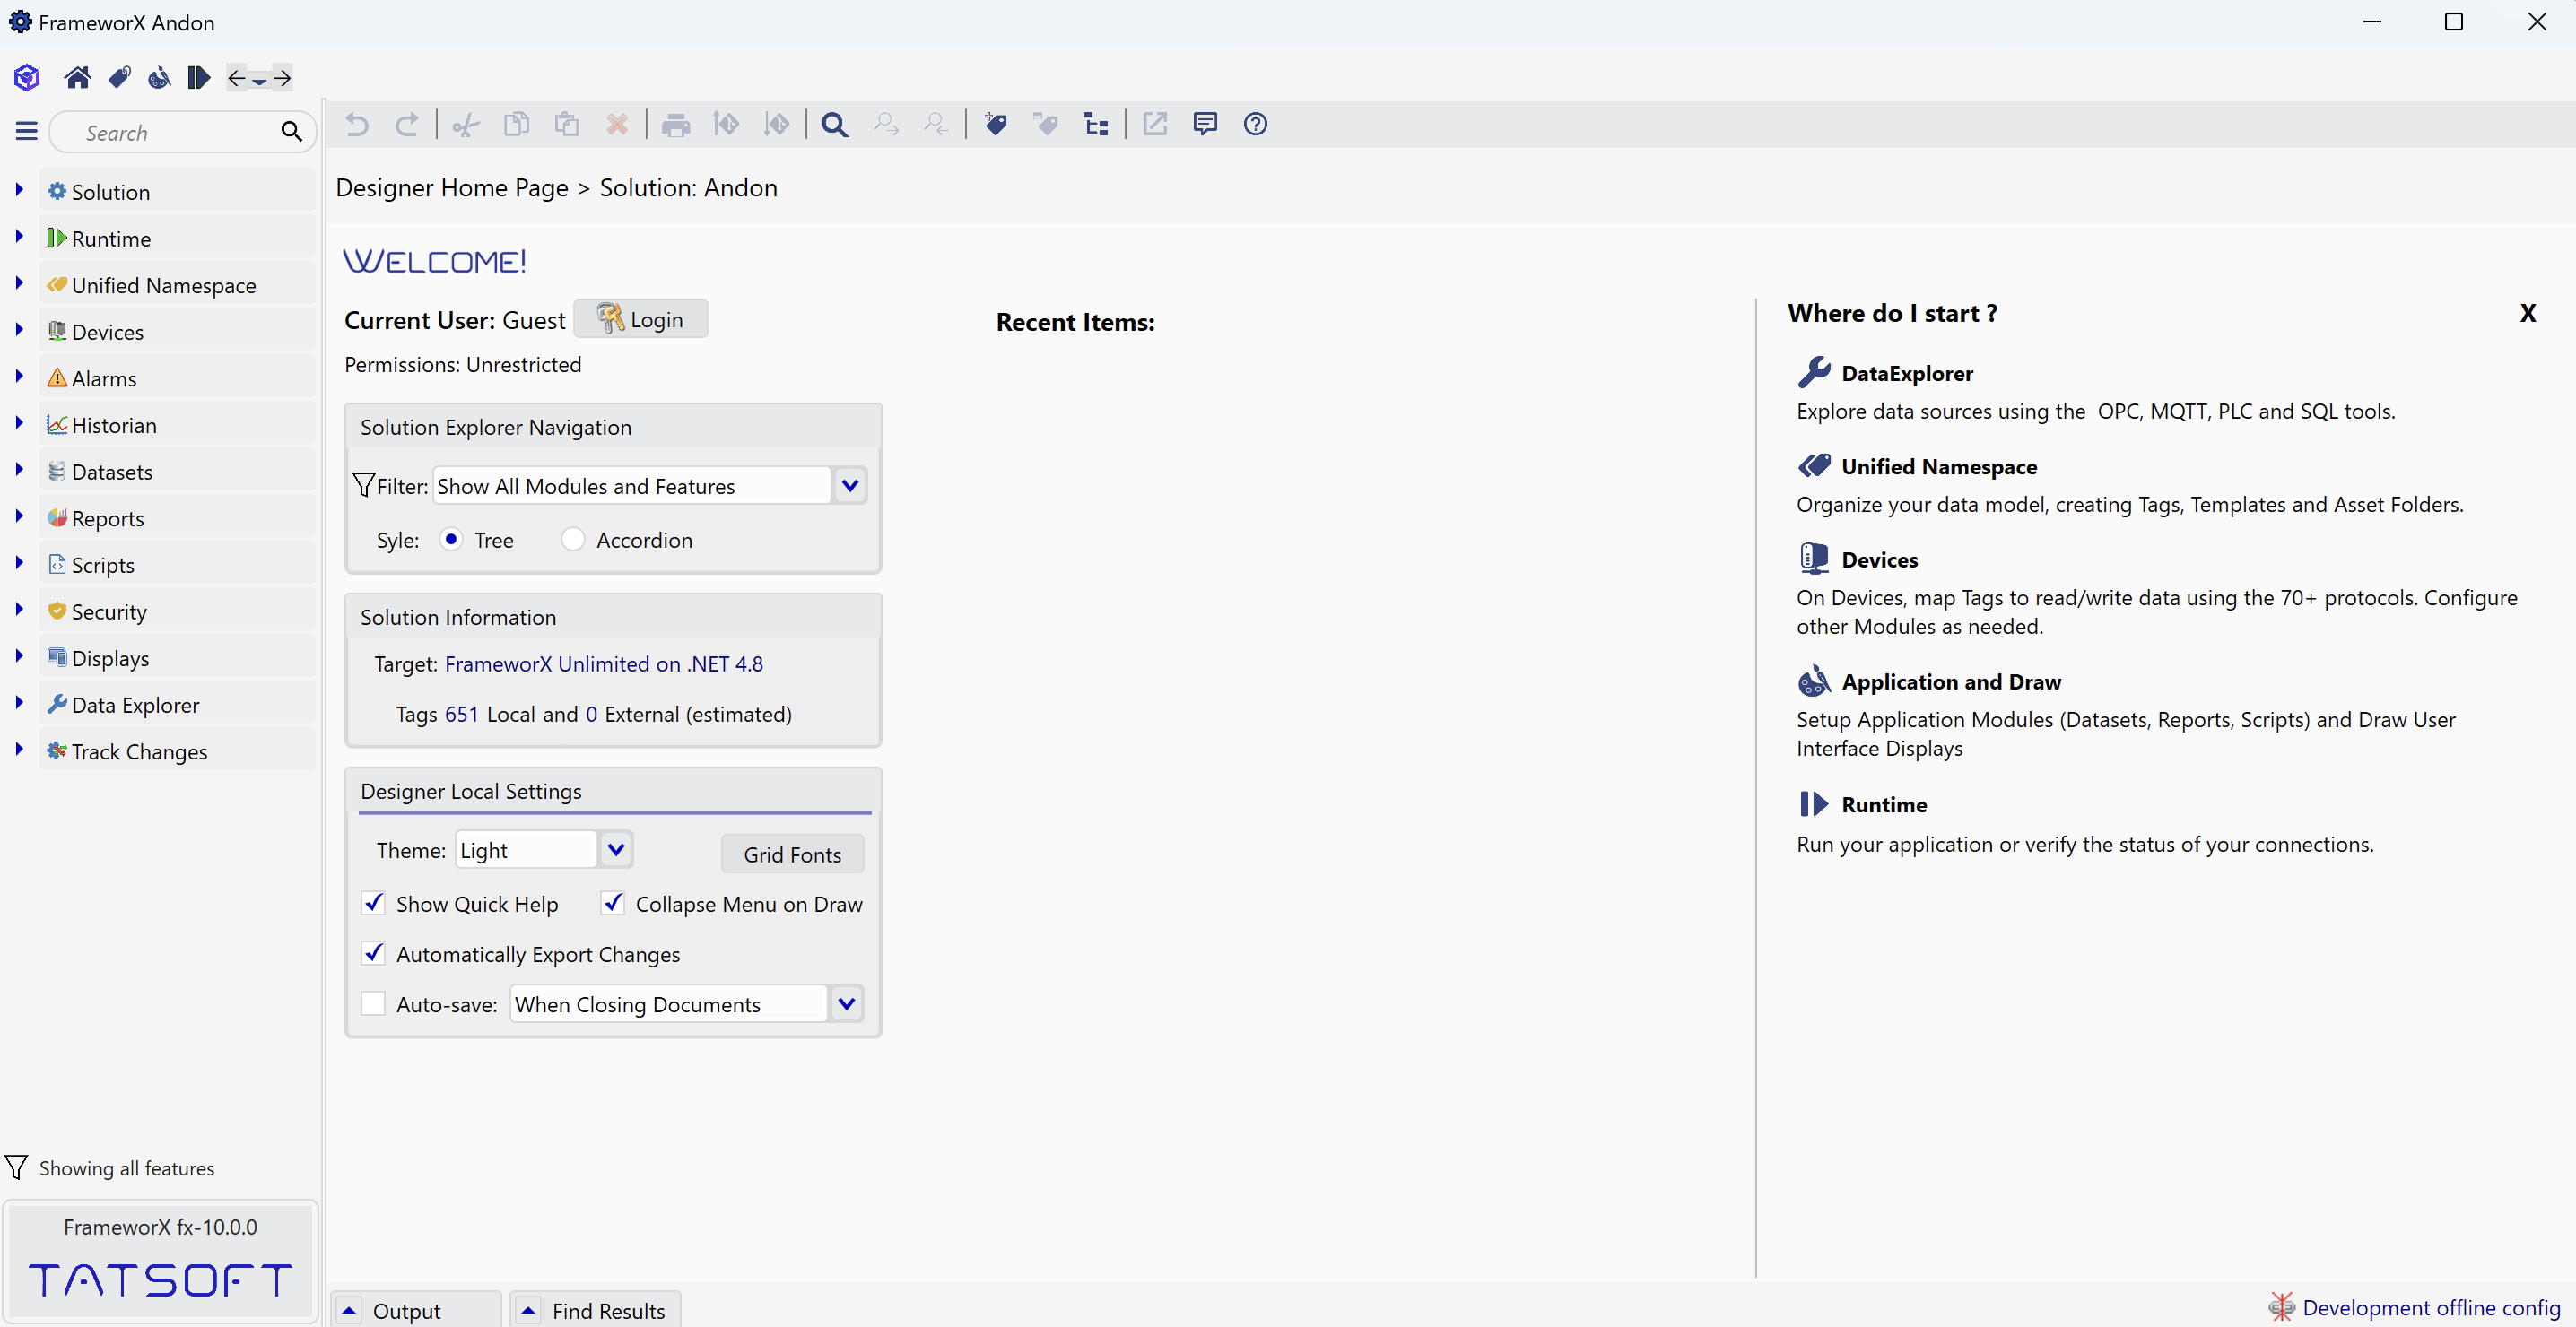Screen dimensions: 2576x1327
Task: Click Development offline config status link
Action: click(2431, 1307)
